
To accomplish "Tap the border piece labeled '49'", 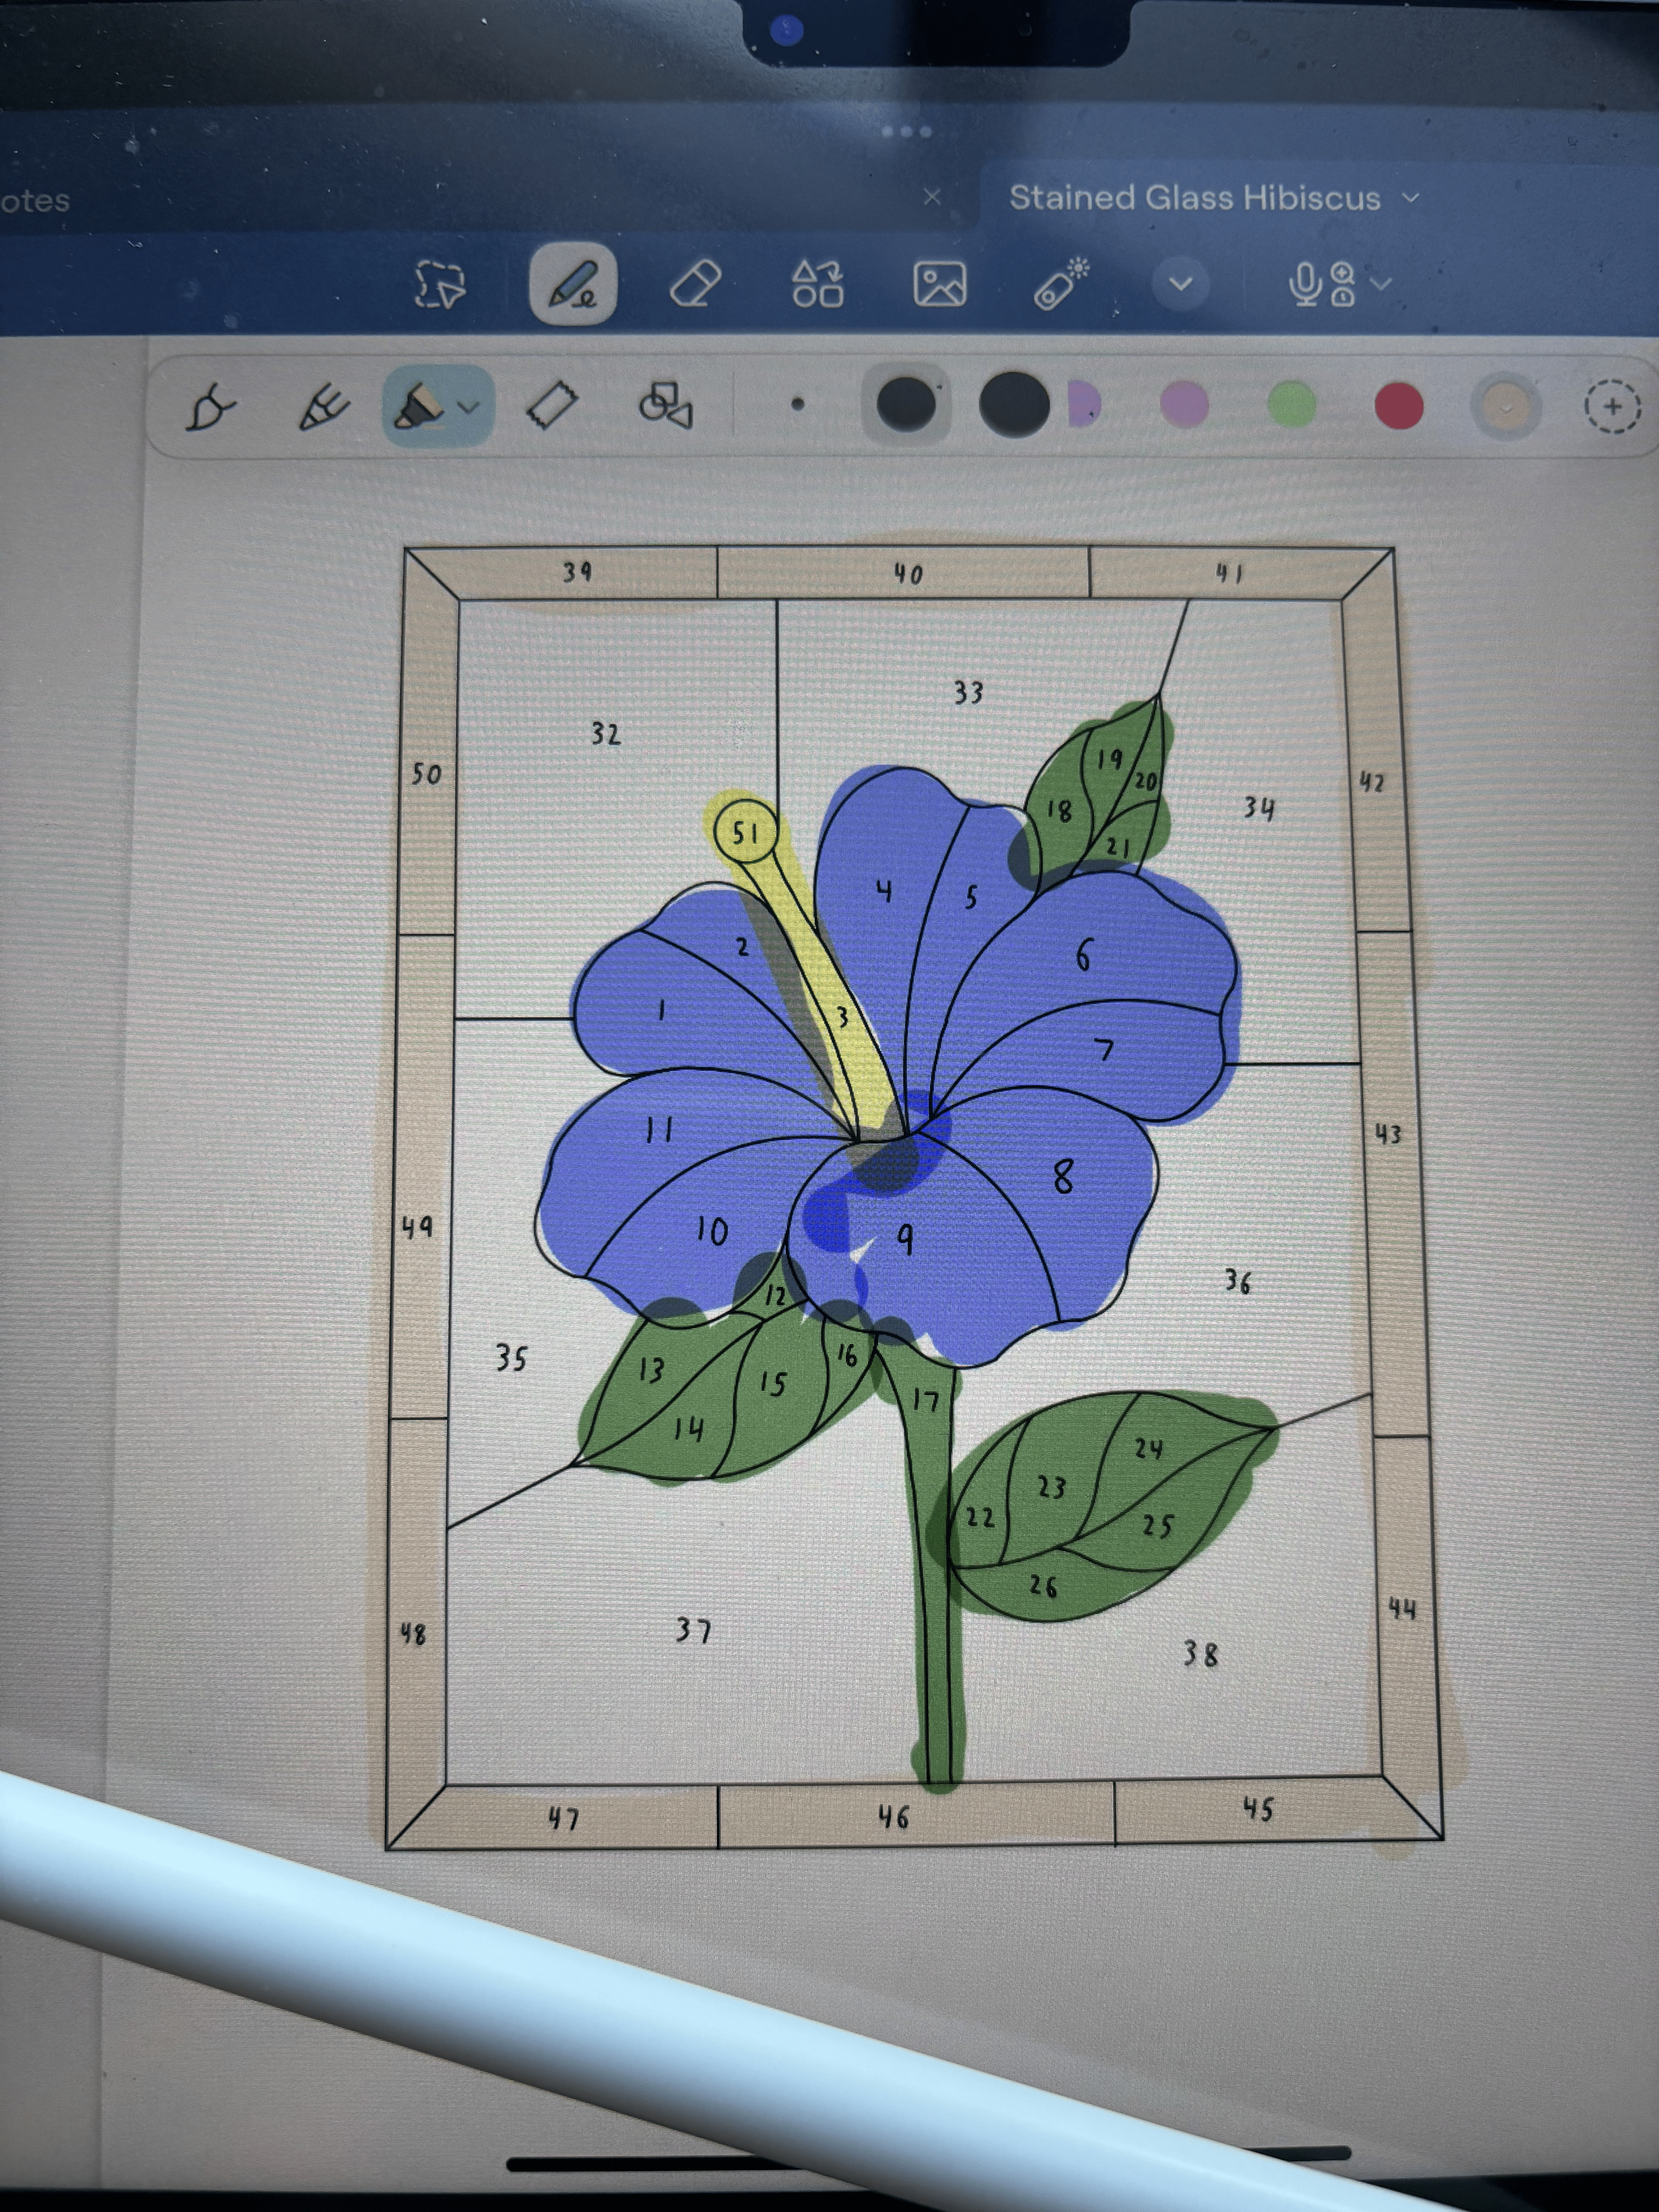I will [x=417, y=1226].
